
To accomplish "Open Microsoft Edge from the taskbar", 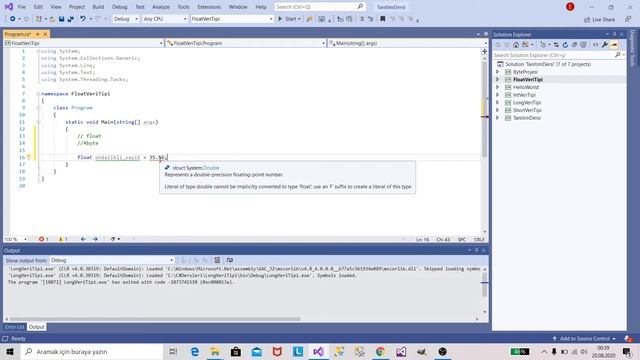I will point(195,351).
